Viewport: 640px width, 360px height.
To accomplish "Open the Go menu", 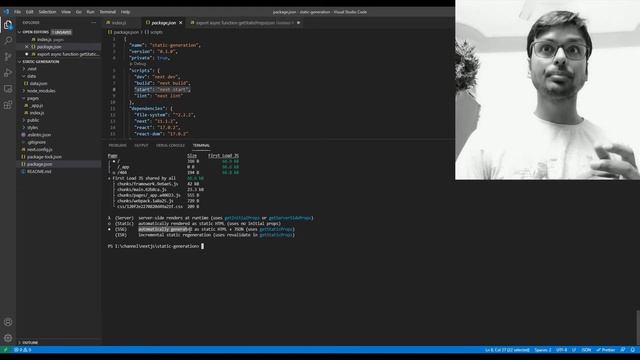I will (79, 12).
